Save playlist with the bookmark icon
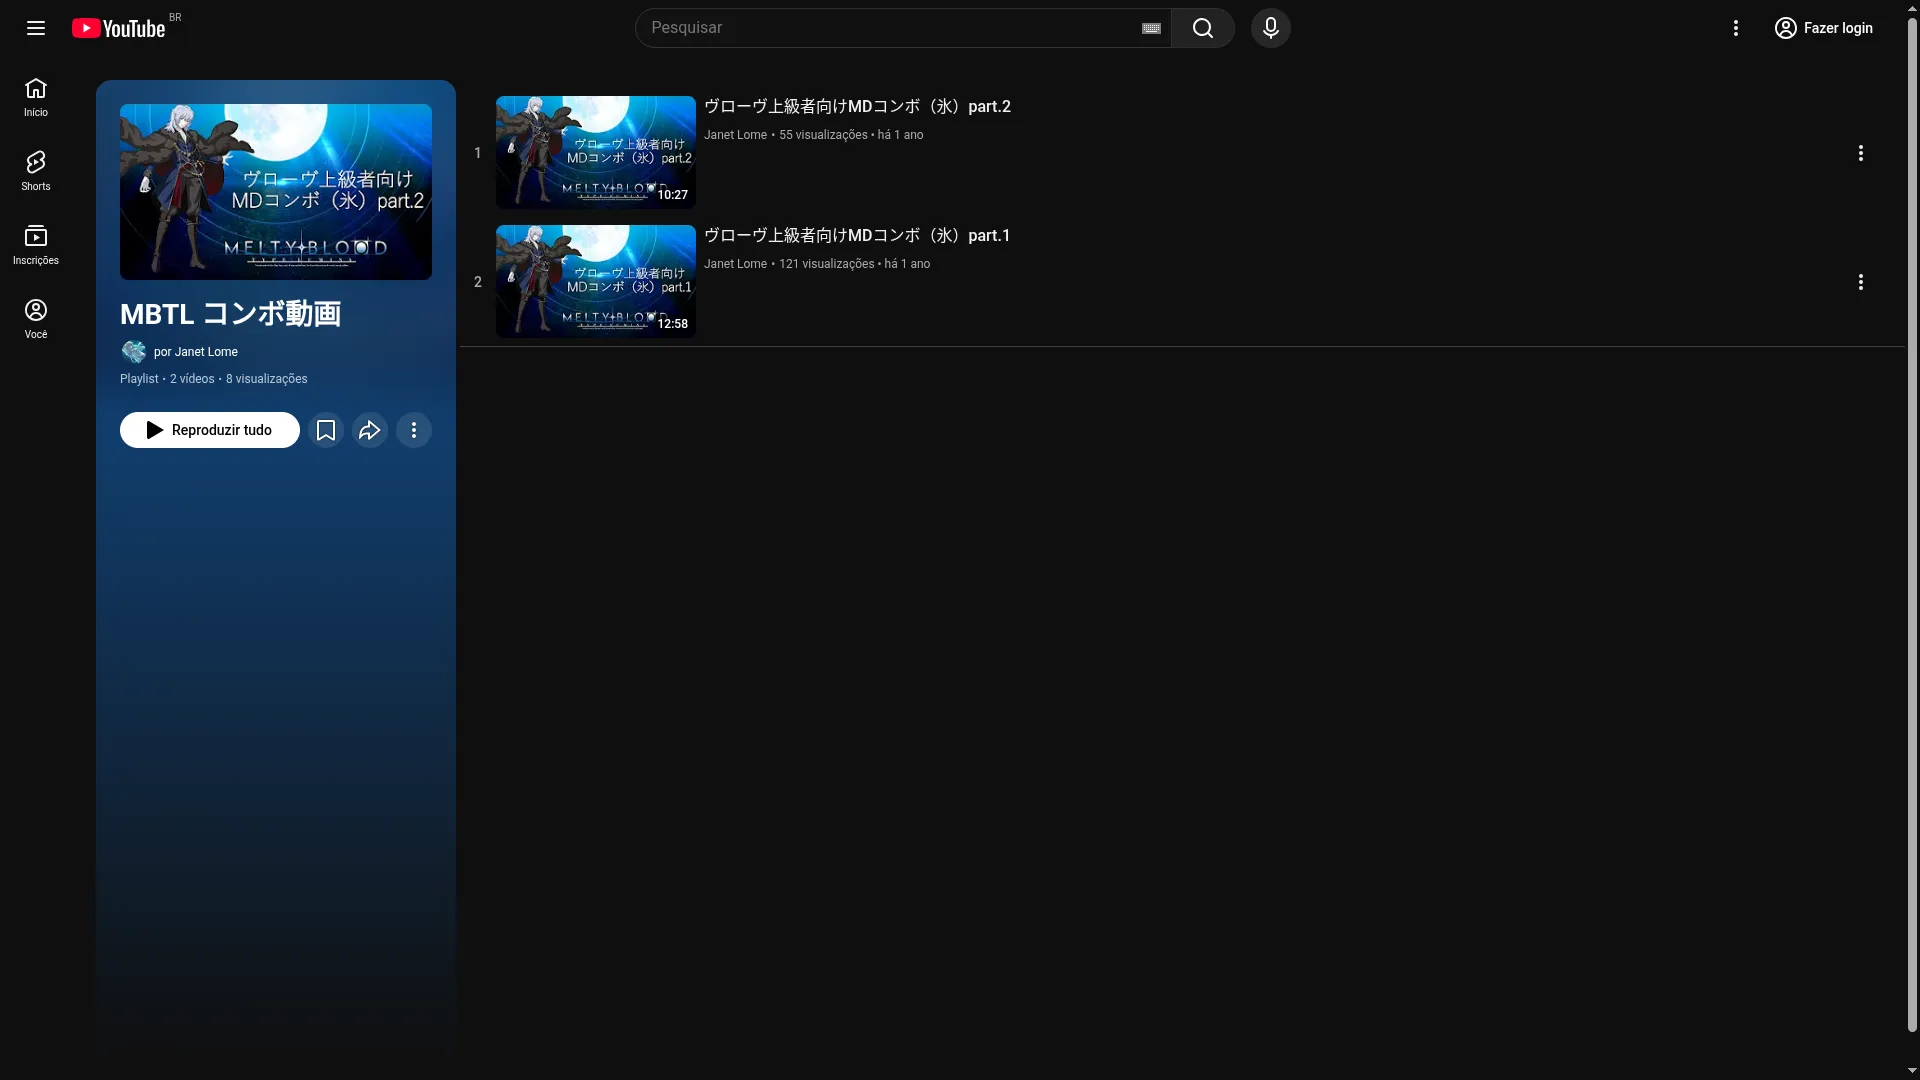Viewport: 1920px width, 1080px height. [x=326, y=430]
